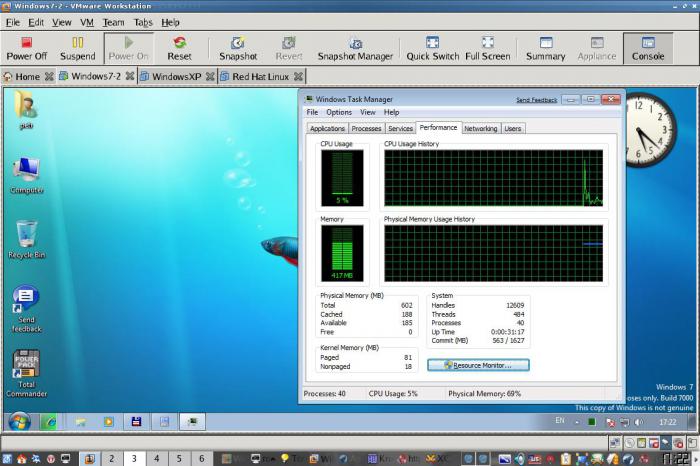This screenshot has height=466, width=700.
Task: Switch to Services tab in Task Manager
Action: click(x=400, y=129)
